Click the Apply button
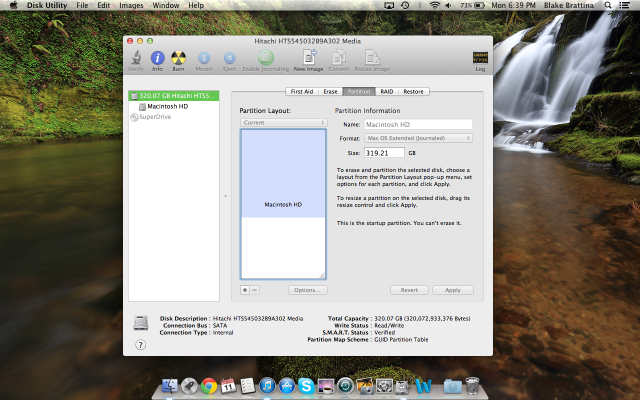640x400 pixels. 453,290
